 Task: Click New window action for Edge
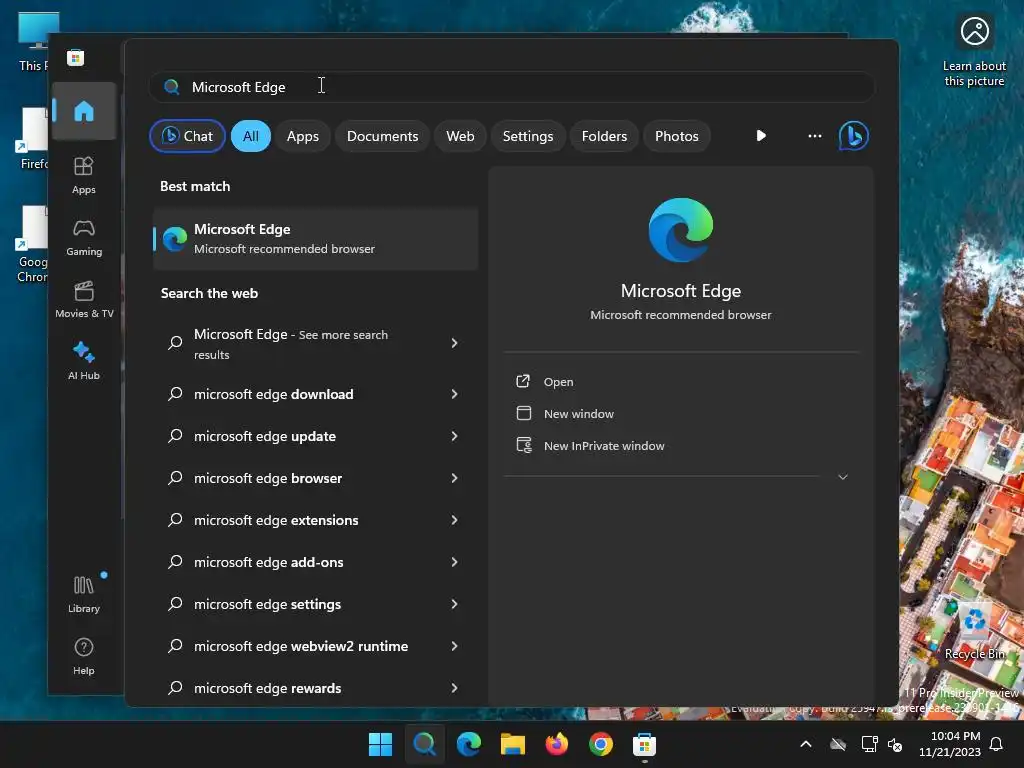pyautogui.click(x=579, y=413)
